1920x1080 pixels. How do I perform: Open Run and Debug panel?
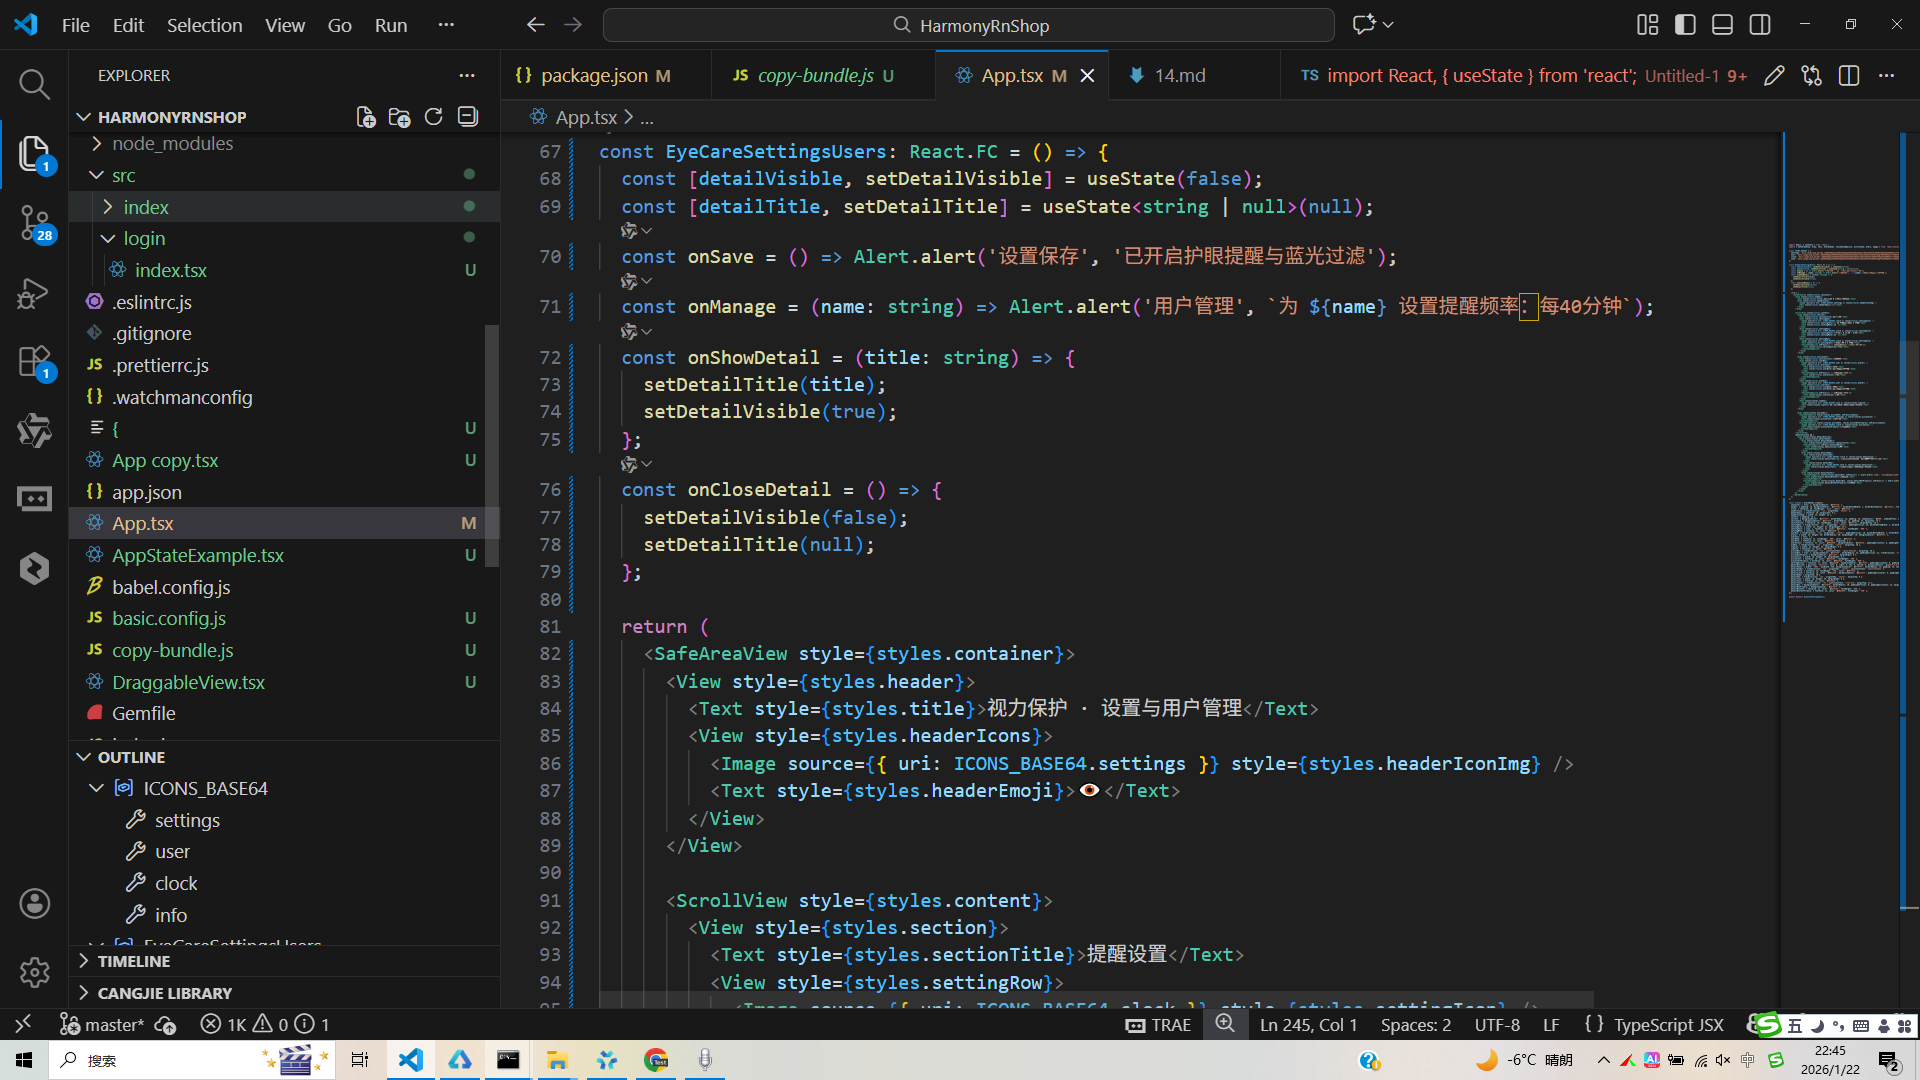pyautogui.click(x=34, y=293)
